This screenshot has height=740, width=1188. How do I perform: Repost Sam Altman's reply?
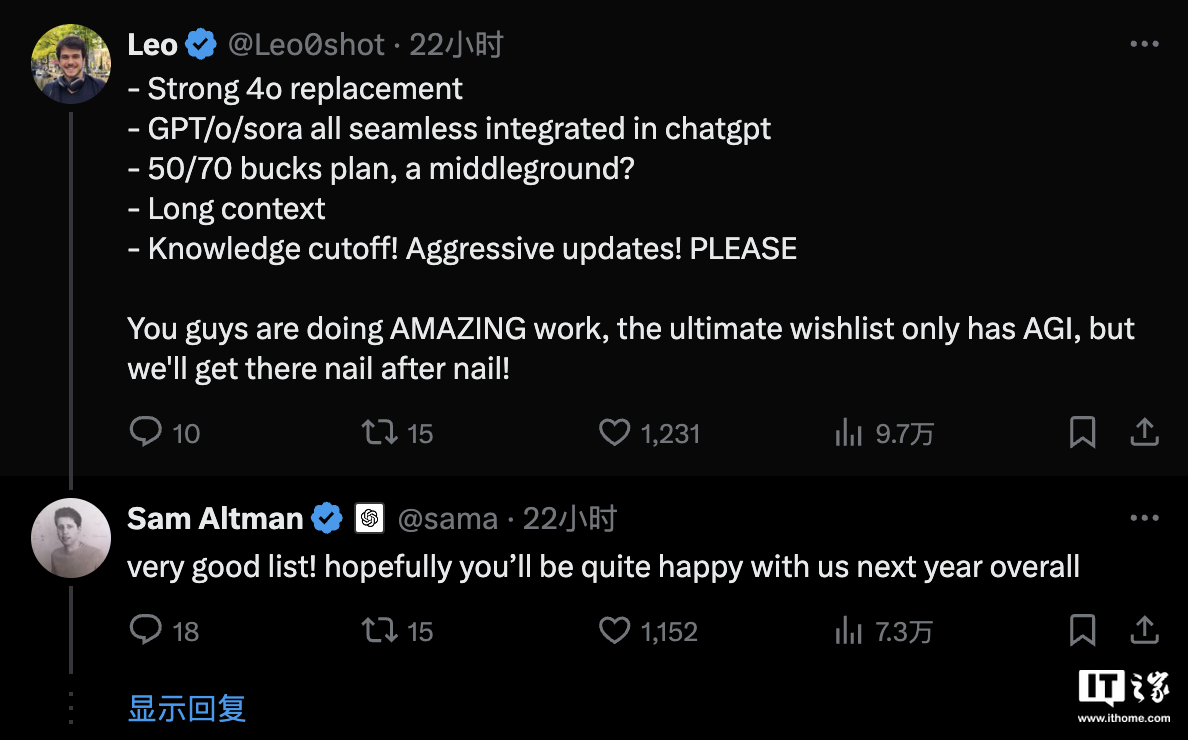click(x=379, y=630)
